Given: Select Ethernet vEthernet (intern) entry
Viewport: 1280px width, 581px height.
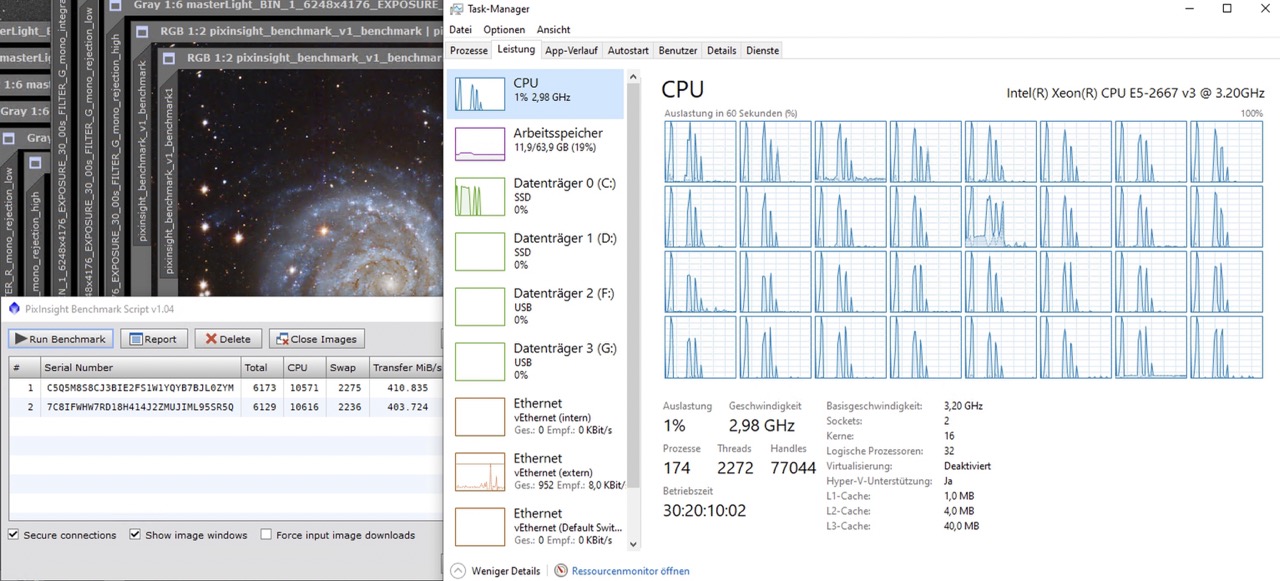Looking at the screenshot, I should pyautogui.click(x=535, y=416).
